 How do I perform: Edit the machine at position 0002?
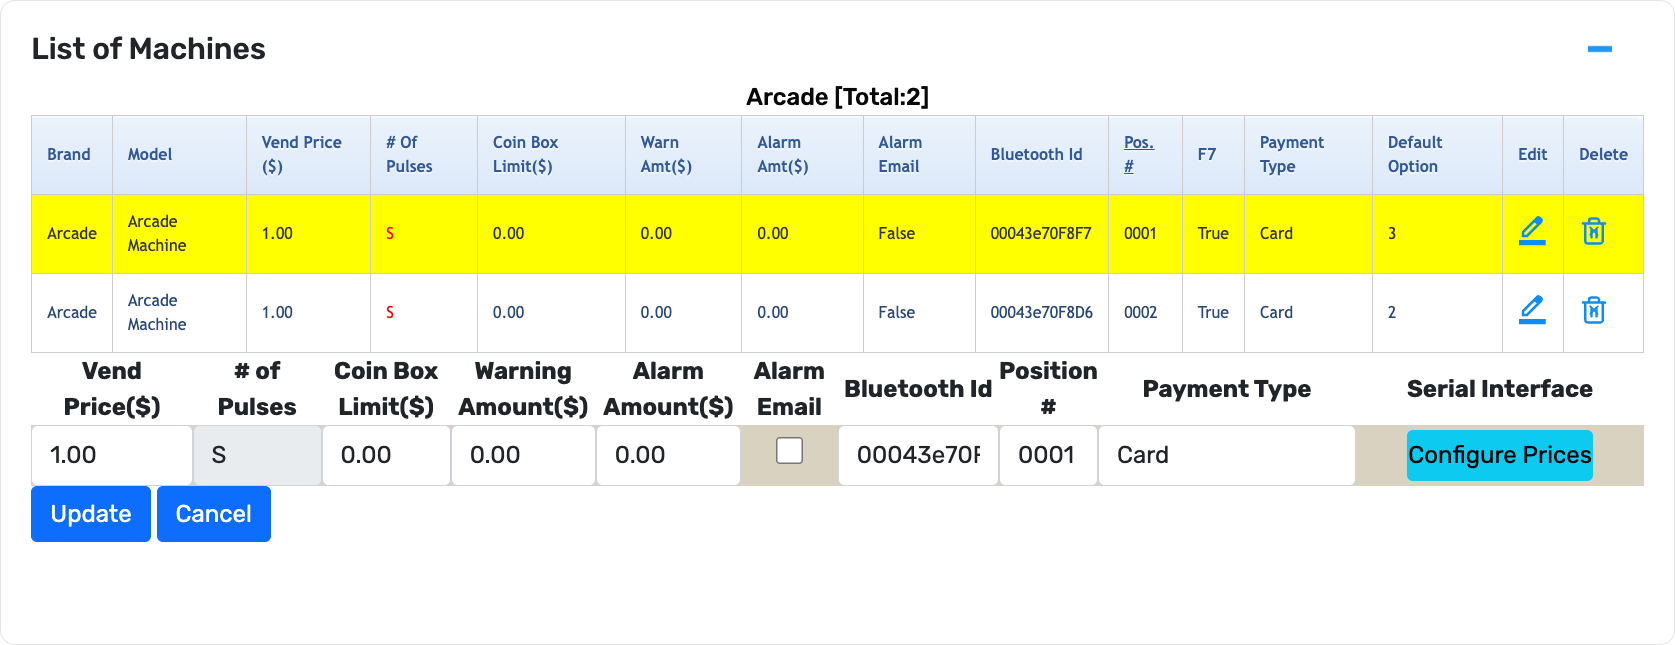click(1532, 310)
